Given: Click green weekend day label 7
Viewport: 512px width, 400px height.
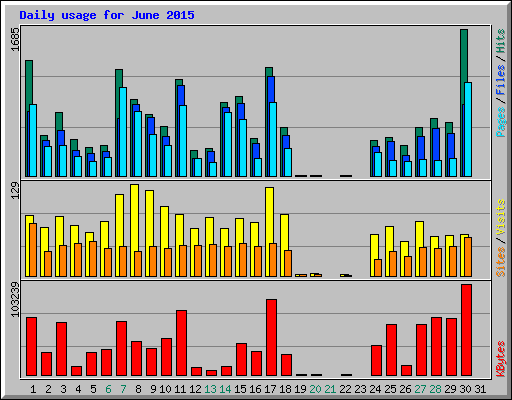Looking at the screenshot, I should (x=123, y=389).
